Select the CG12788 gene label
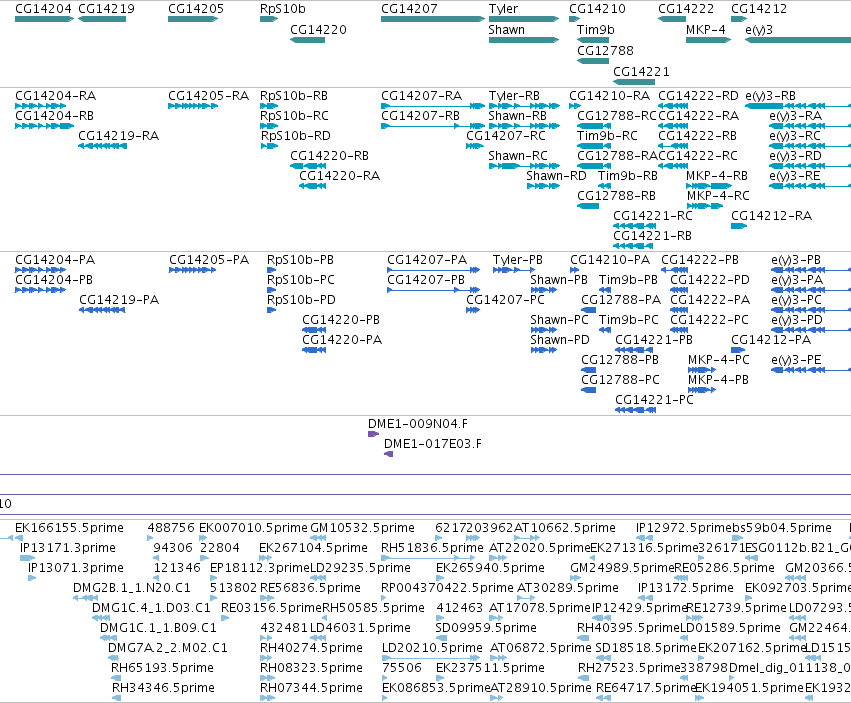851x703 pixels. coord(605,50)
